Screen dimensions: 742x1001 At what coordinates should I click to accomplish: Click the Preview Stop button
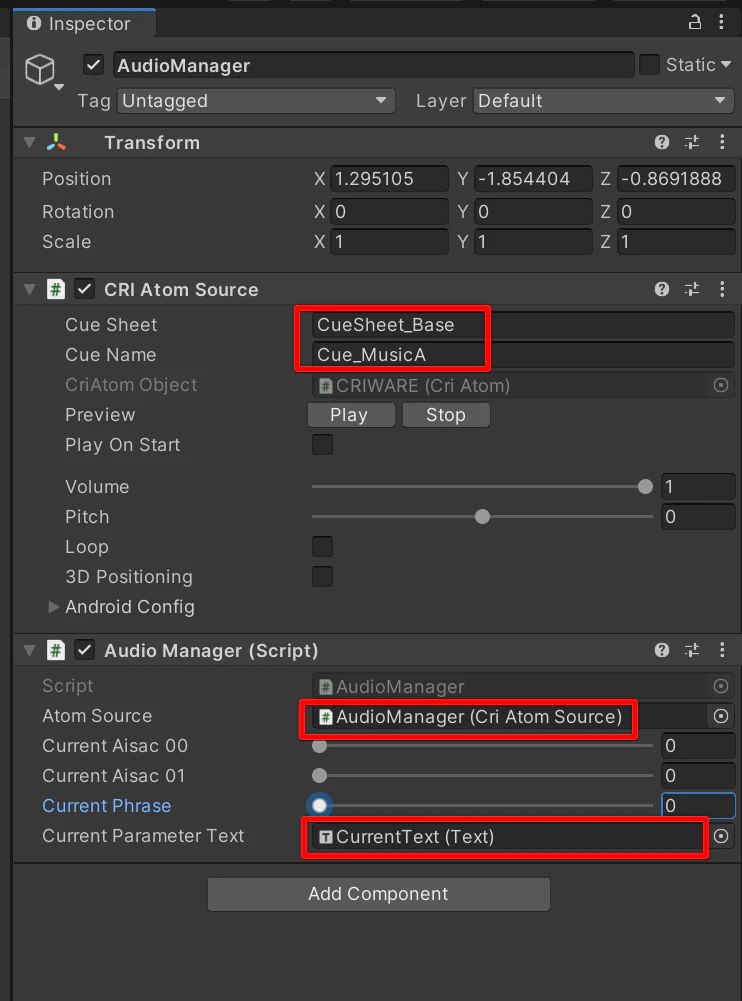coord(446,415)
